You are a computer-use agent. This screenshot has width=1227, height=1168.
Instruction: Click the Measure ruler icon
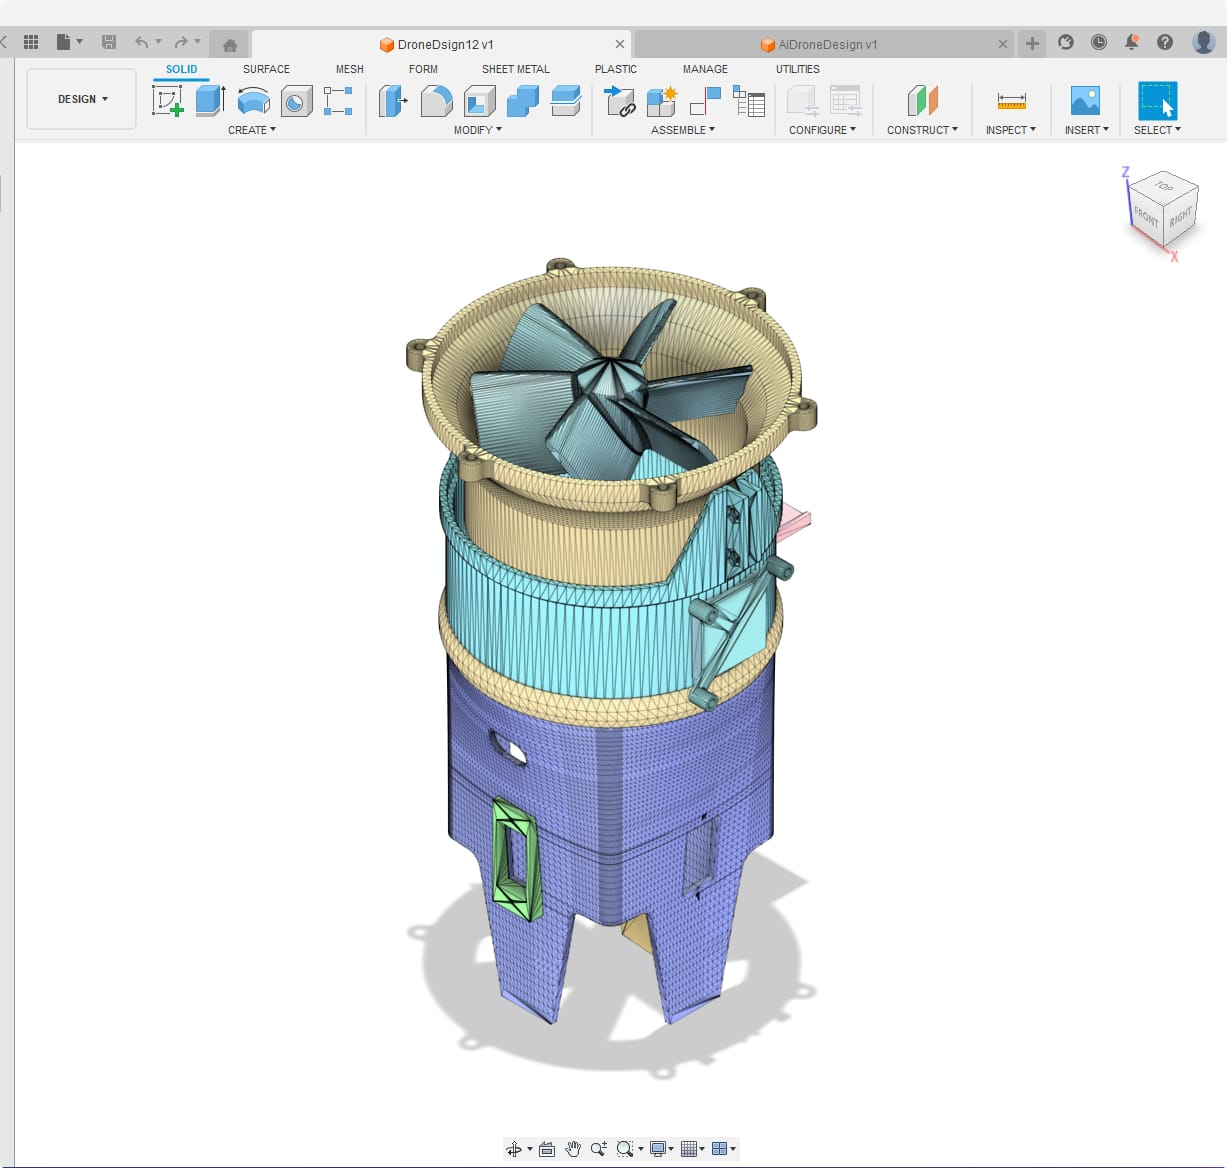tap(1011, 101)
